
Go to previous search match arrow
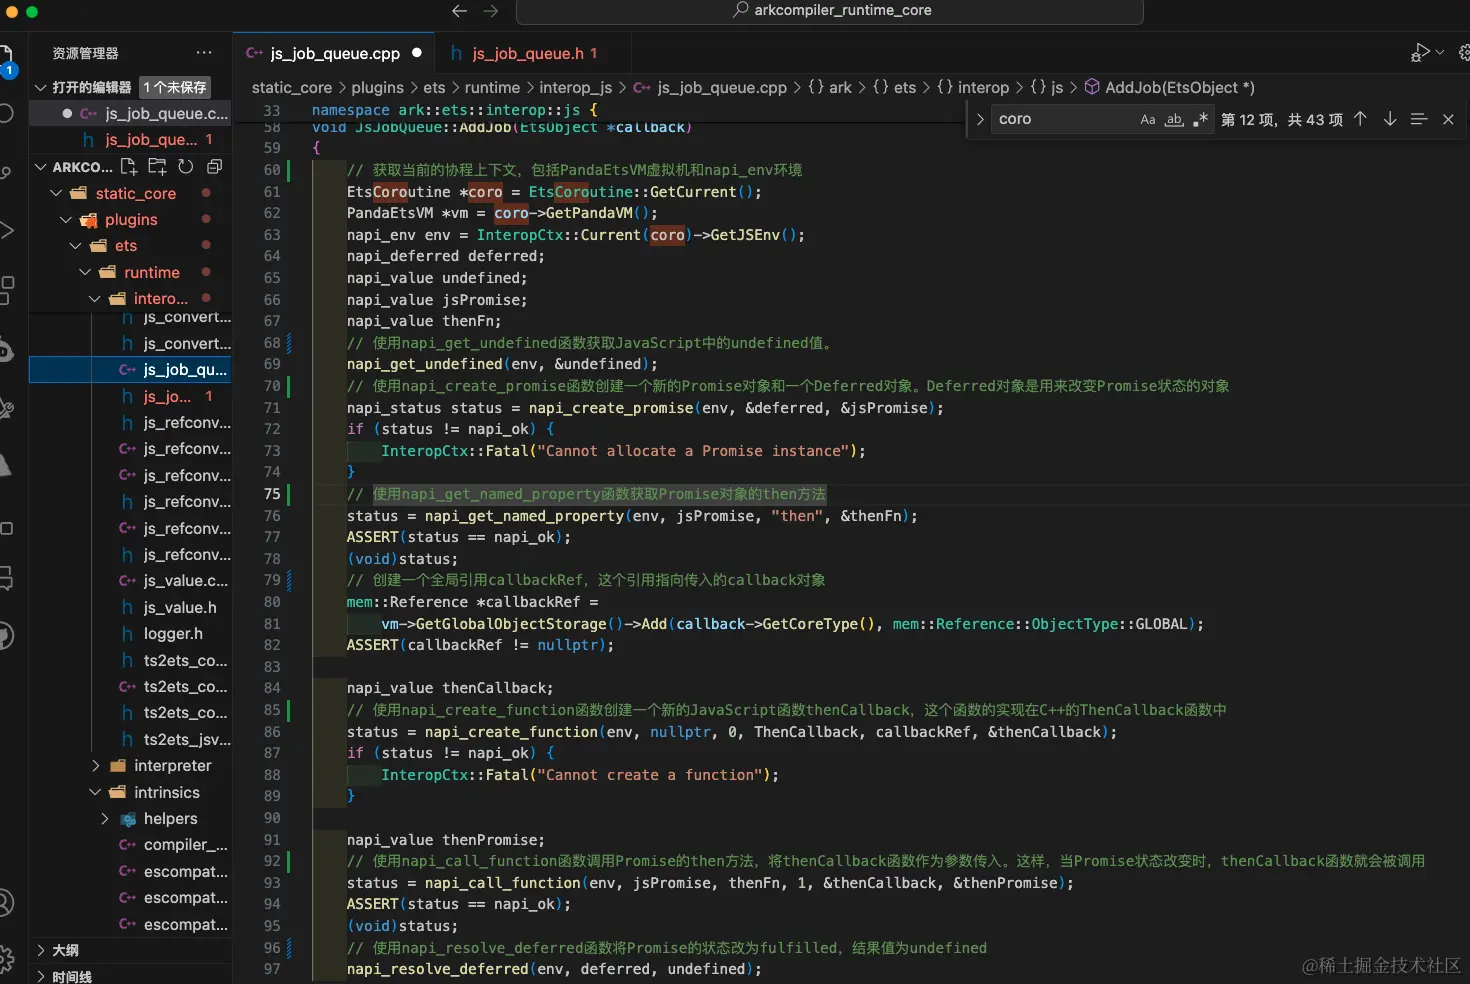tap(1360, 119)
